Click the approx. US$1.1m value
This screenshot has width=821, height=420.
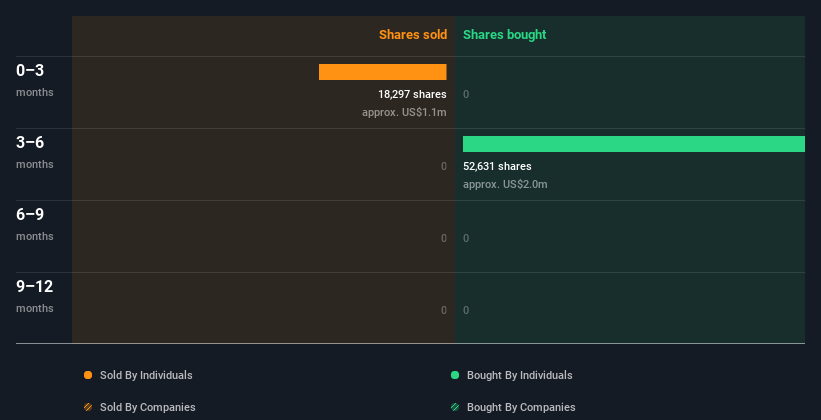tap(404, 112)
